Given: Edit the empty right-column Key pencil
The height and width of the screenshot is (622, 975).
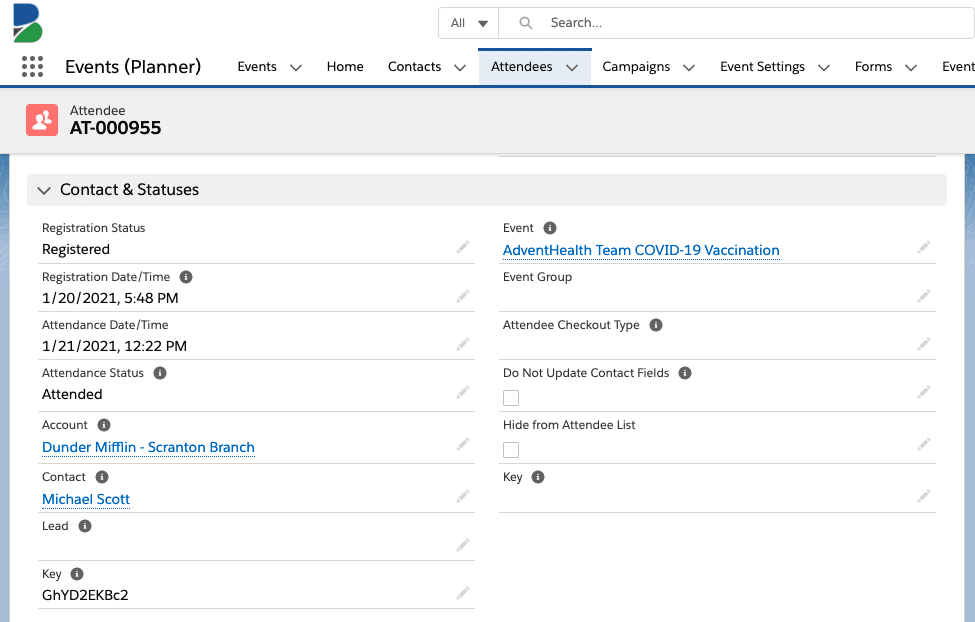Looking at the screenshot, I should (924, 496).
